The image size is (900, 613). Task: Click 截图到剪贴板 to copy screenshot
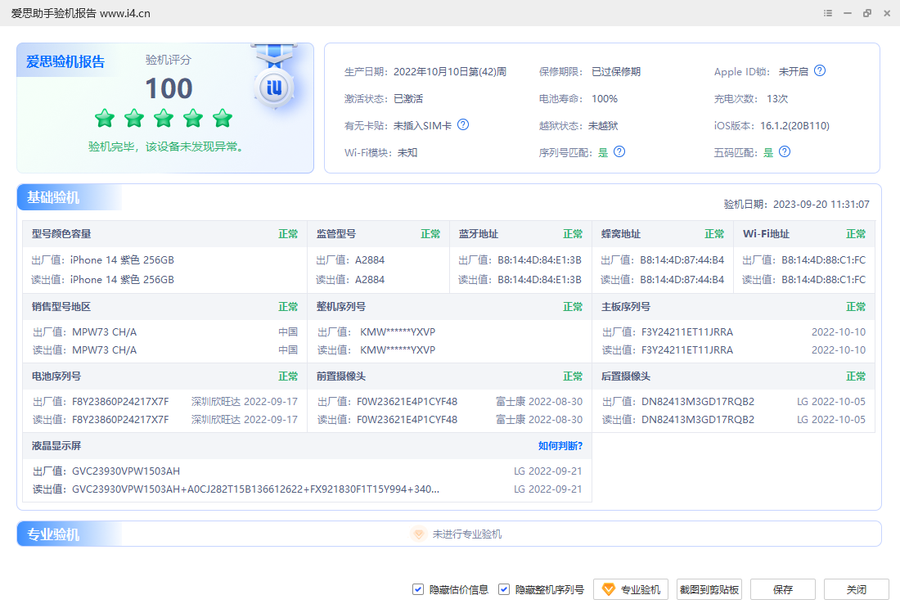709,589
